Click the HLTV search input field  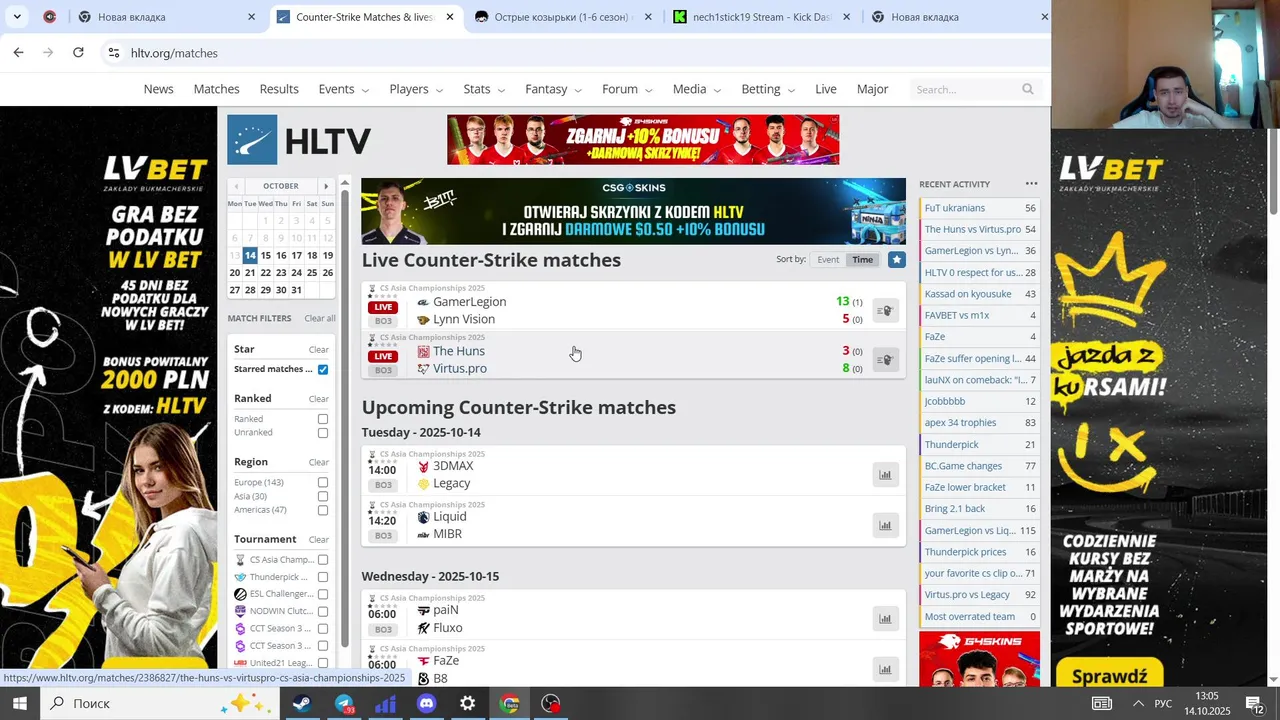coord(967,89)
